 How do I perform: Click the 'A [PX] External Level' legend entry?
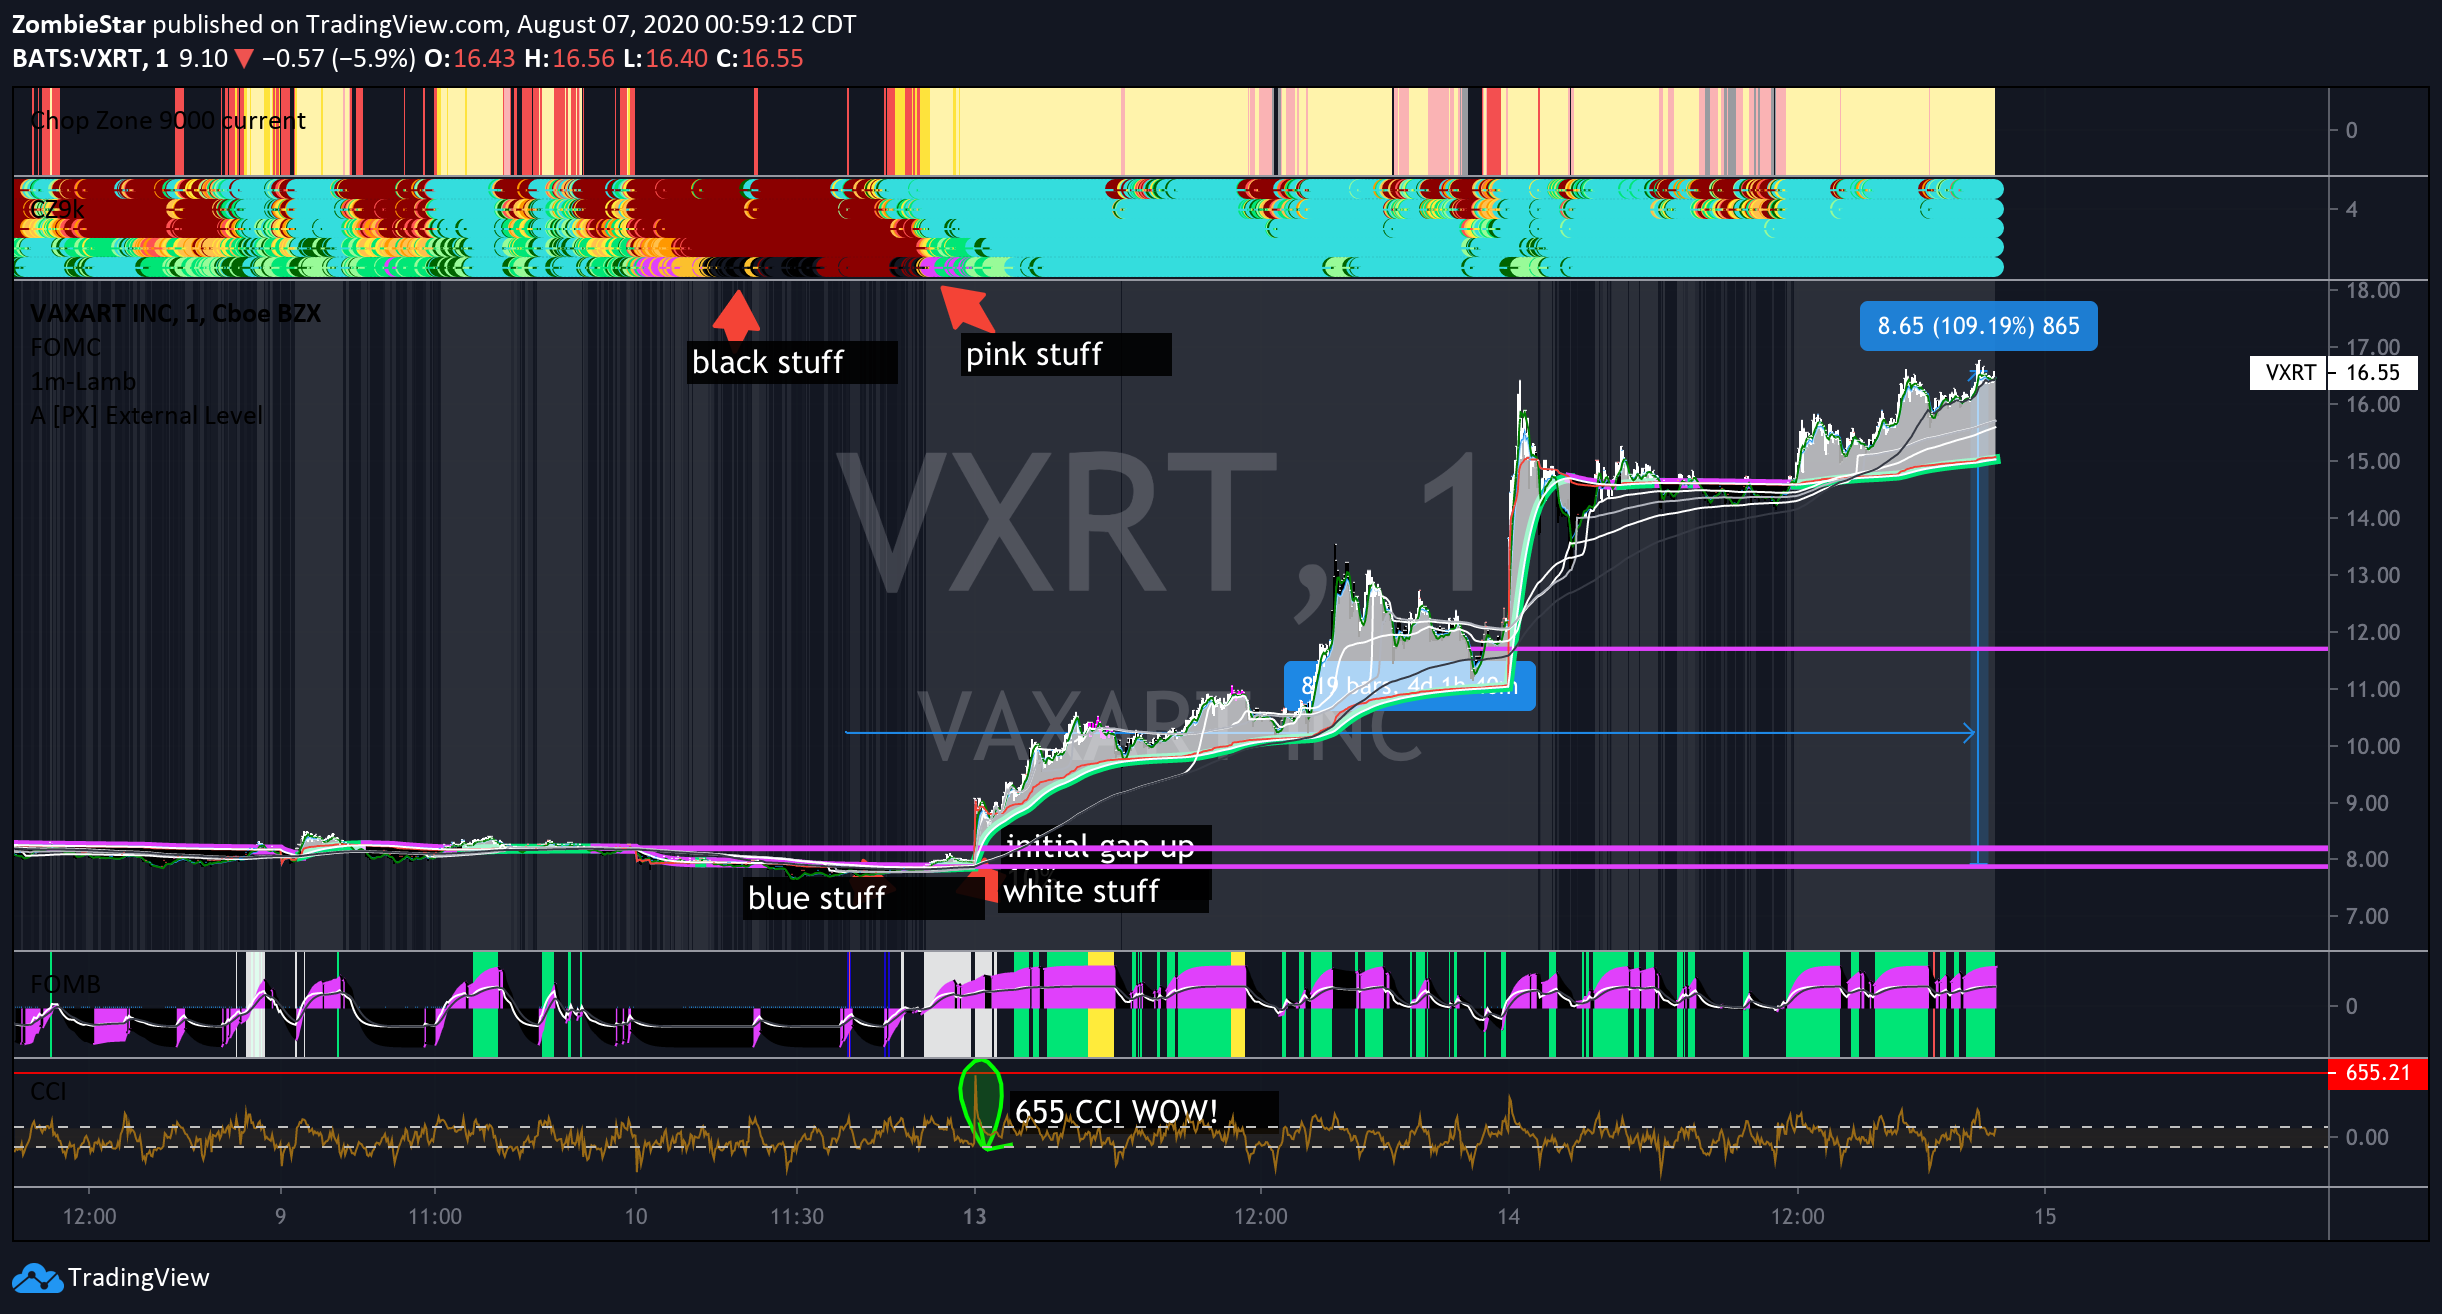tap(146, 416)
